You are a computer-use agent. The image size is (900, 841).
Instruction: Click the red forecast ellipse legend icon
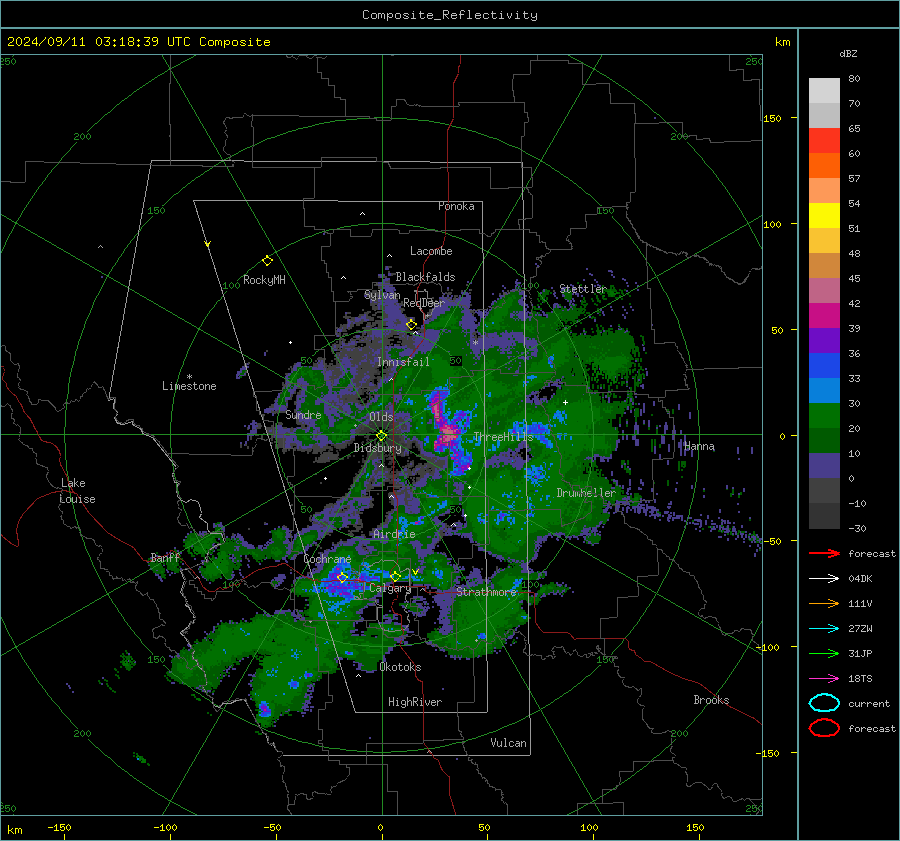[x=824, y=728]
